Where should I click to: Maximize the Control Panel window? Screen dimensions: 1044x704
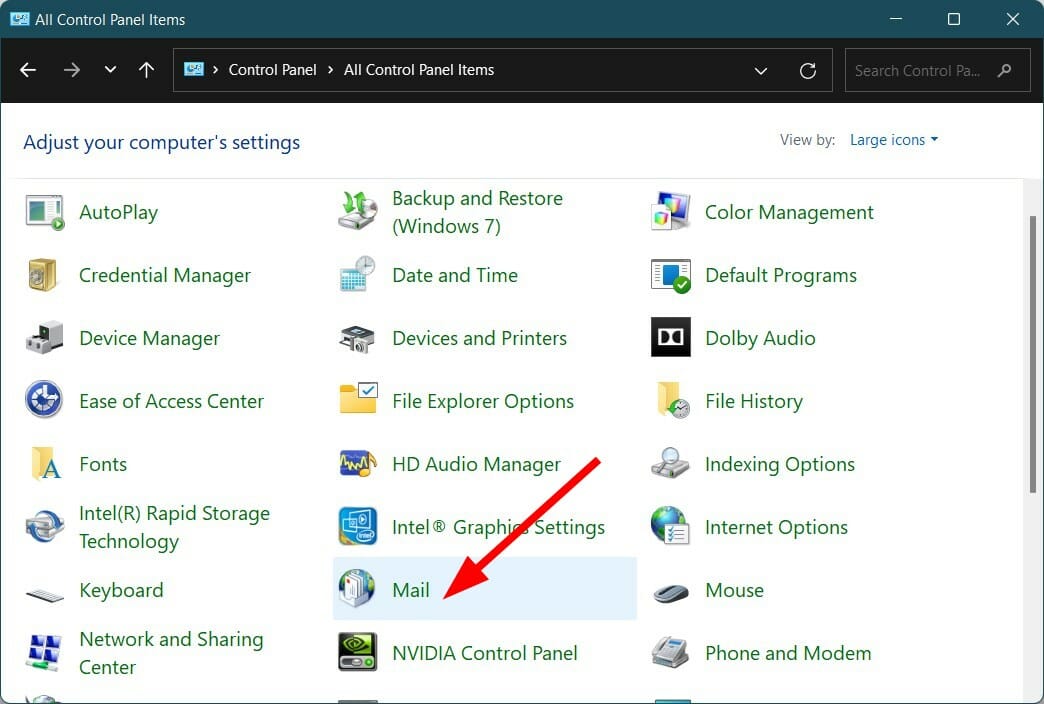pos(953,19)
